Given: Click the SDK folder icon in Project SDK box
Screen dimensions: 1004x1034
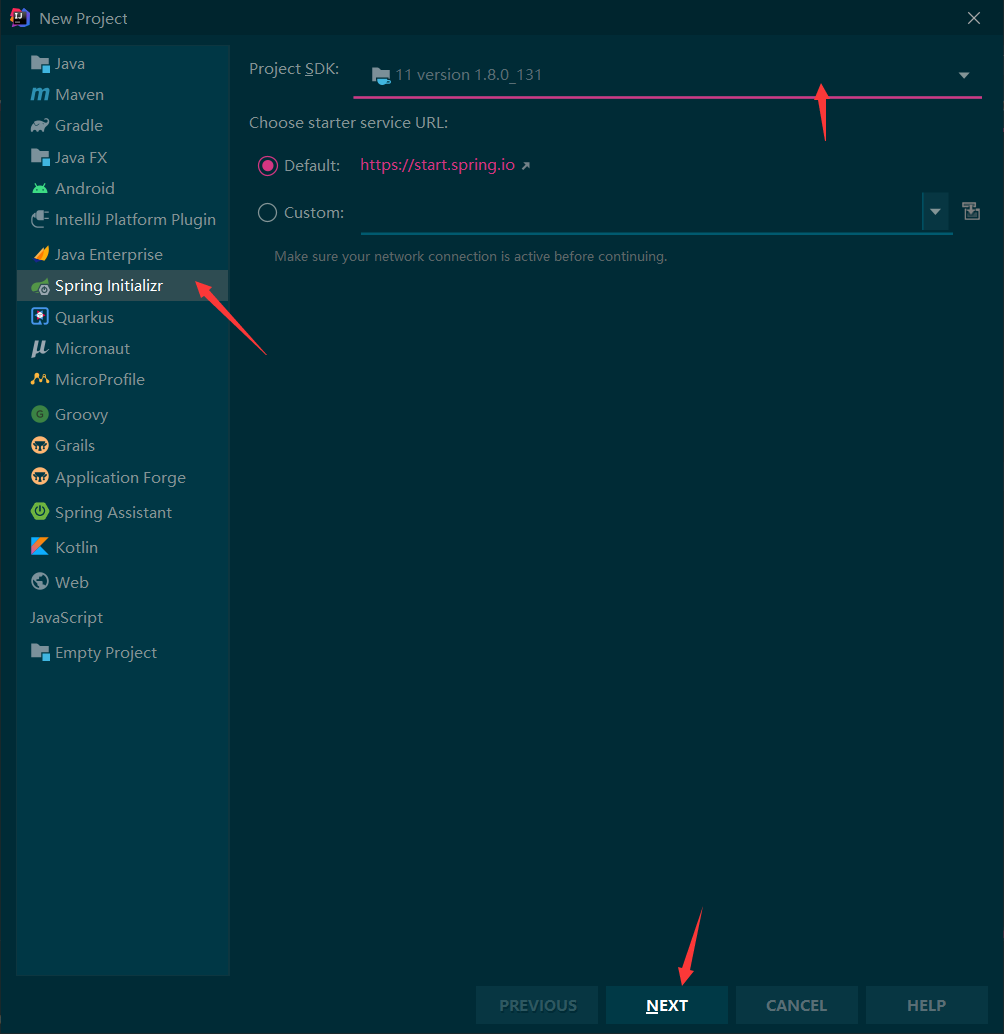Looking at the screenshot, I should pos(381,76).
